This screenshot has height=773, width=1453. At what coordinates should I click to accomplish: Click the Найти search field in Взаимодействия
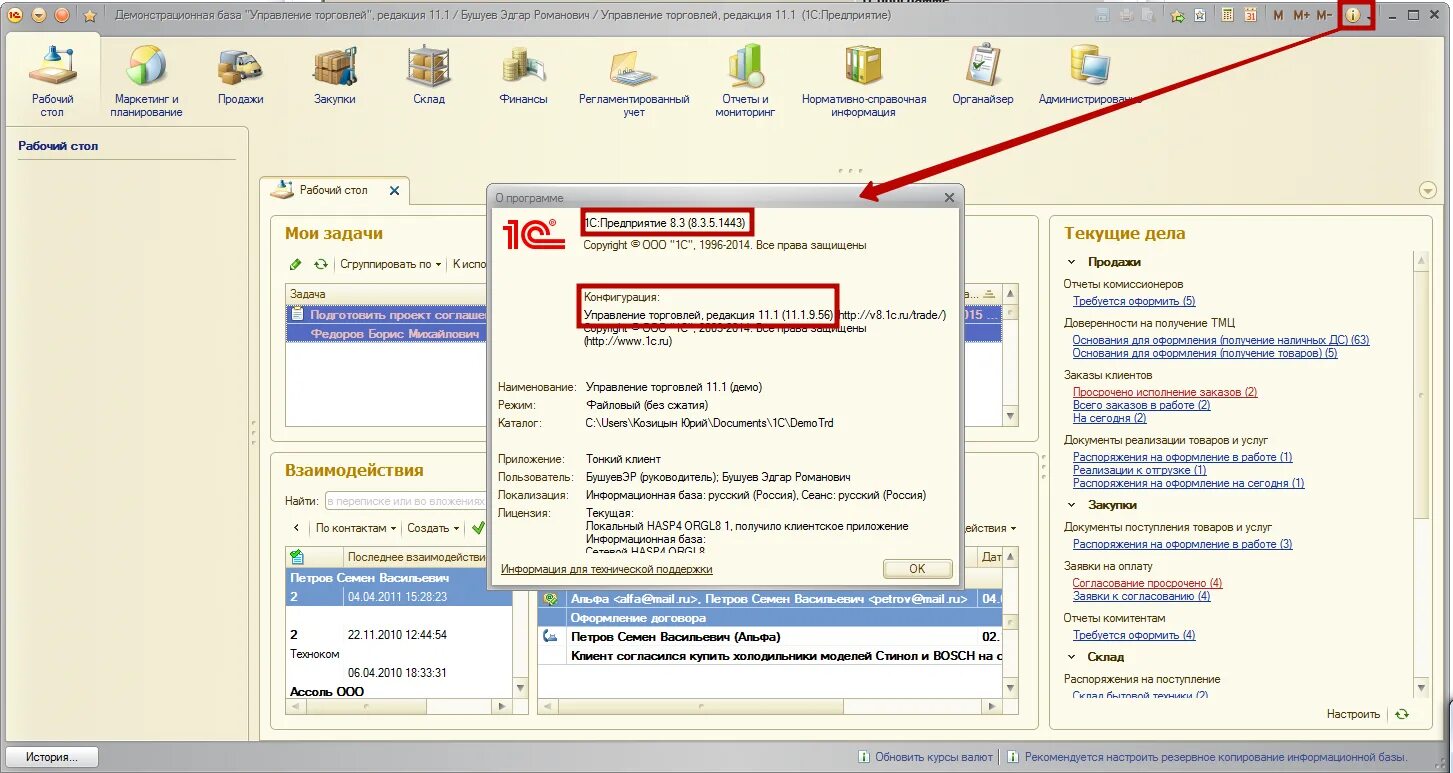tap(405, 501)
